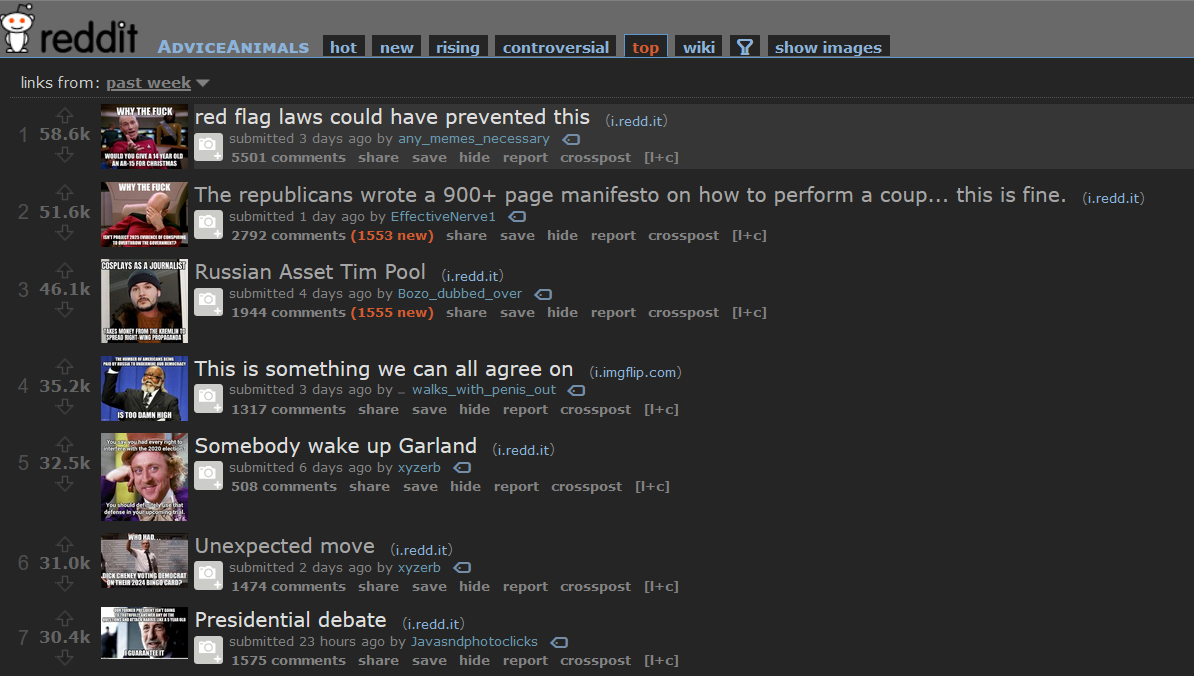1194x676 pixels.
Task: Hide the 'Unexpected move' post
Action: pyautogui.click(x=474, y=587)
